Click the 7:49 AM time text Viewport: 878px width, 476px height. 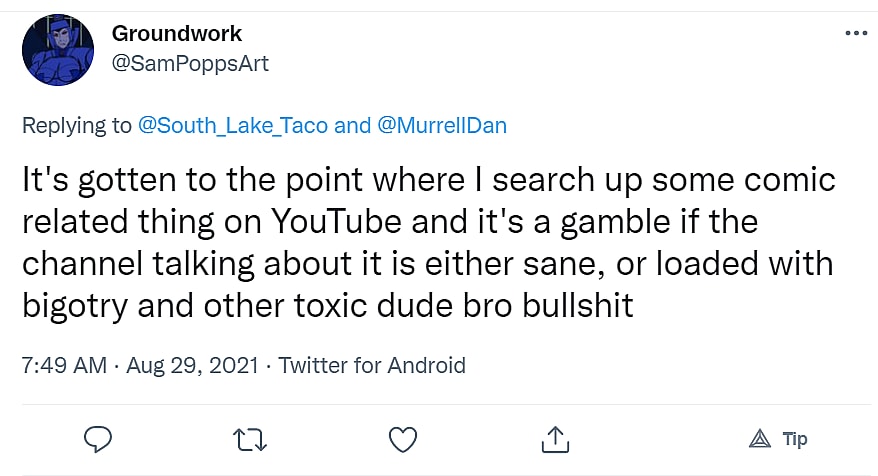coord(64,365)
